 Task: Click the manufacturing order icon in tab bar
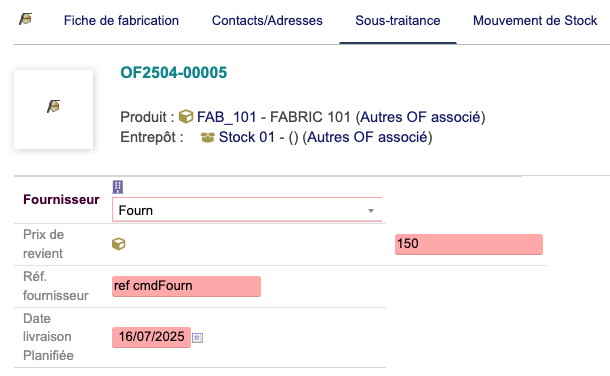26,19
